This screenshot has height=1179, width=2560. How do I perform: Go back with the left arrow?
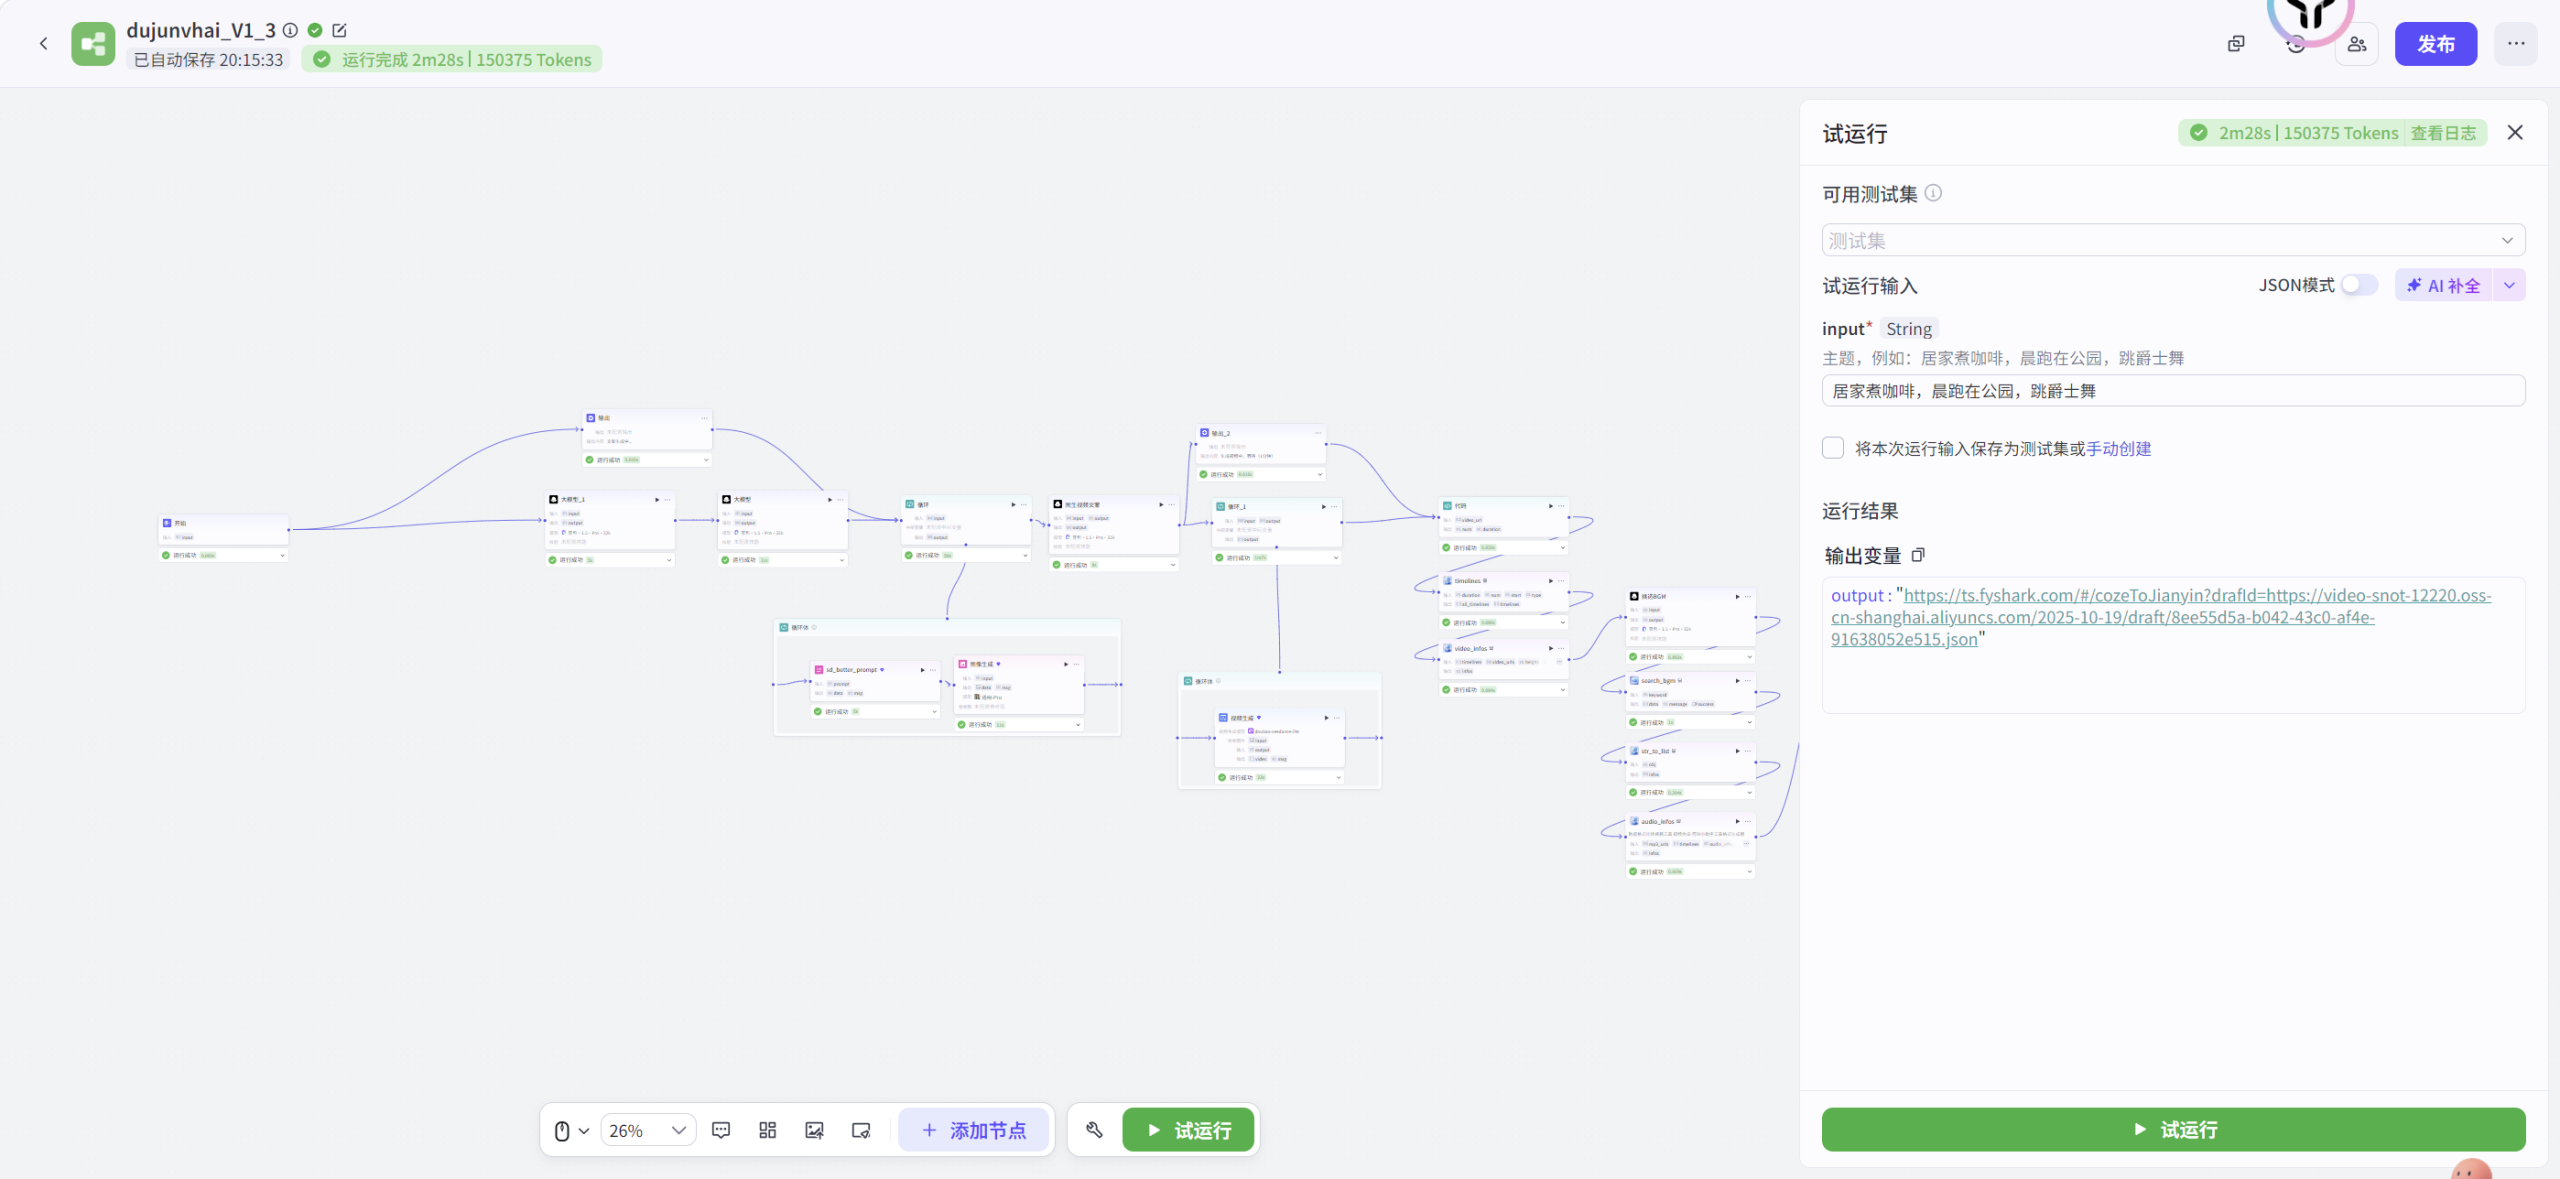(44, 44)
